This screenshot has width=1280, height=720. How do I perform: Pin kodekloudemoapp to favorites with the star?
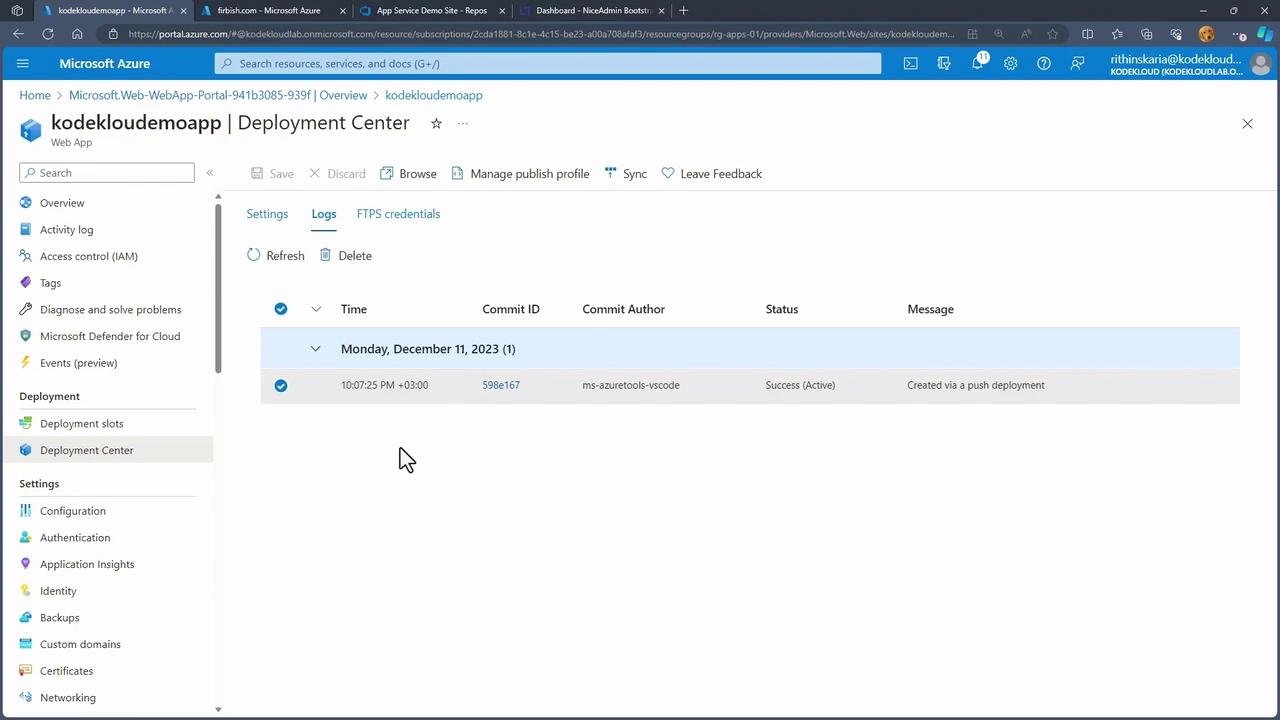[x=436, y=123]
